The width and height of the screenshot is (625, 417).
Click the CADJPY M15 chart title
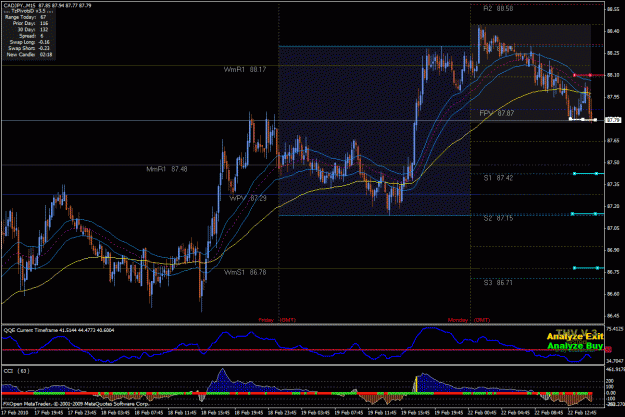[x=47, y=6]
